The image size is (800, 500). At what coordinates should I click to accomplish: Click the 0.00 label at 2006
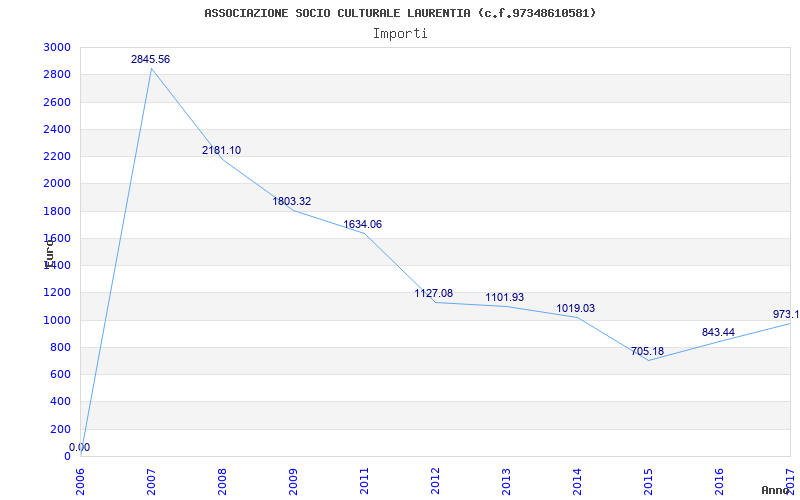coord(80,447)
